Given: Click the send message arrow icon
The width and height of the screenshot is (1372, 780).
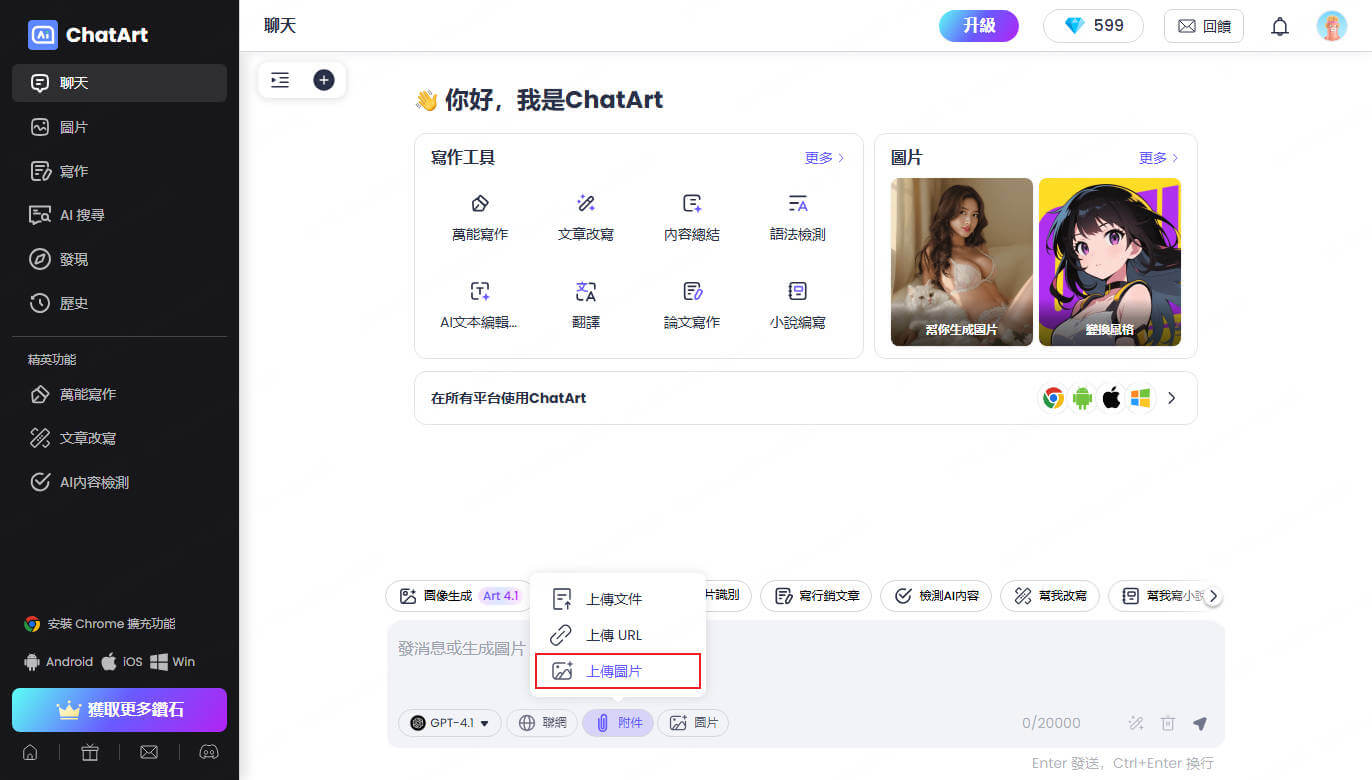Looking at the screenshot, I should click(1200, 723).
